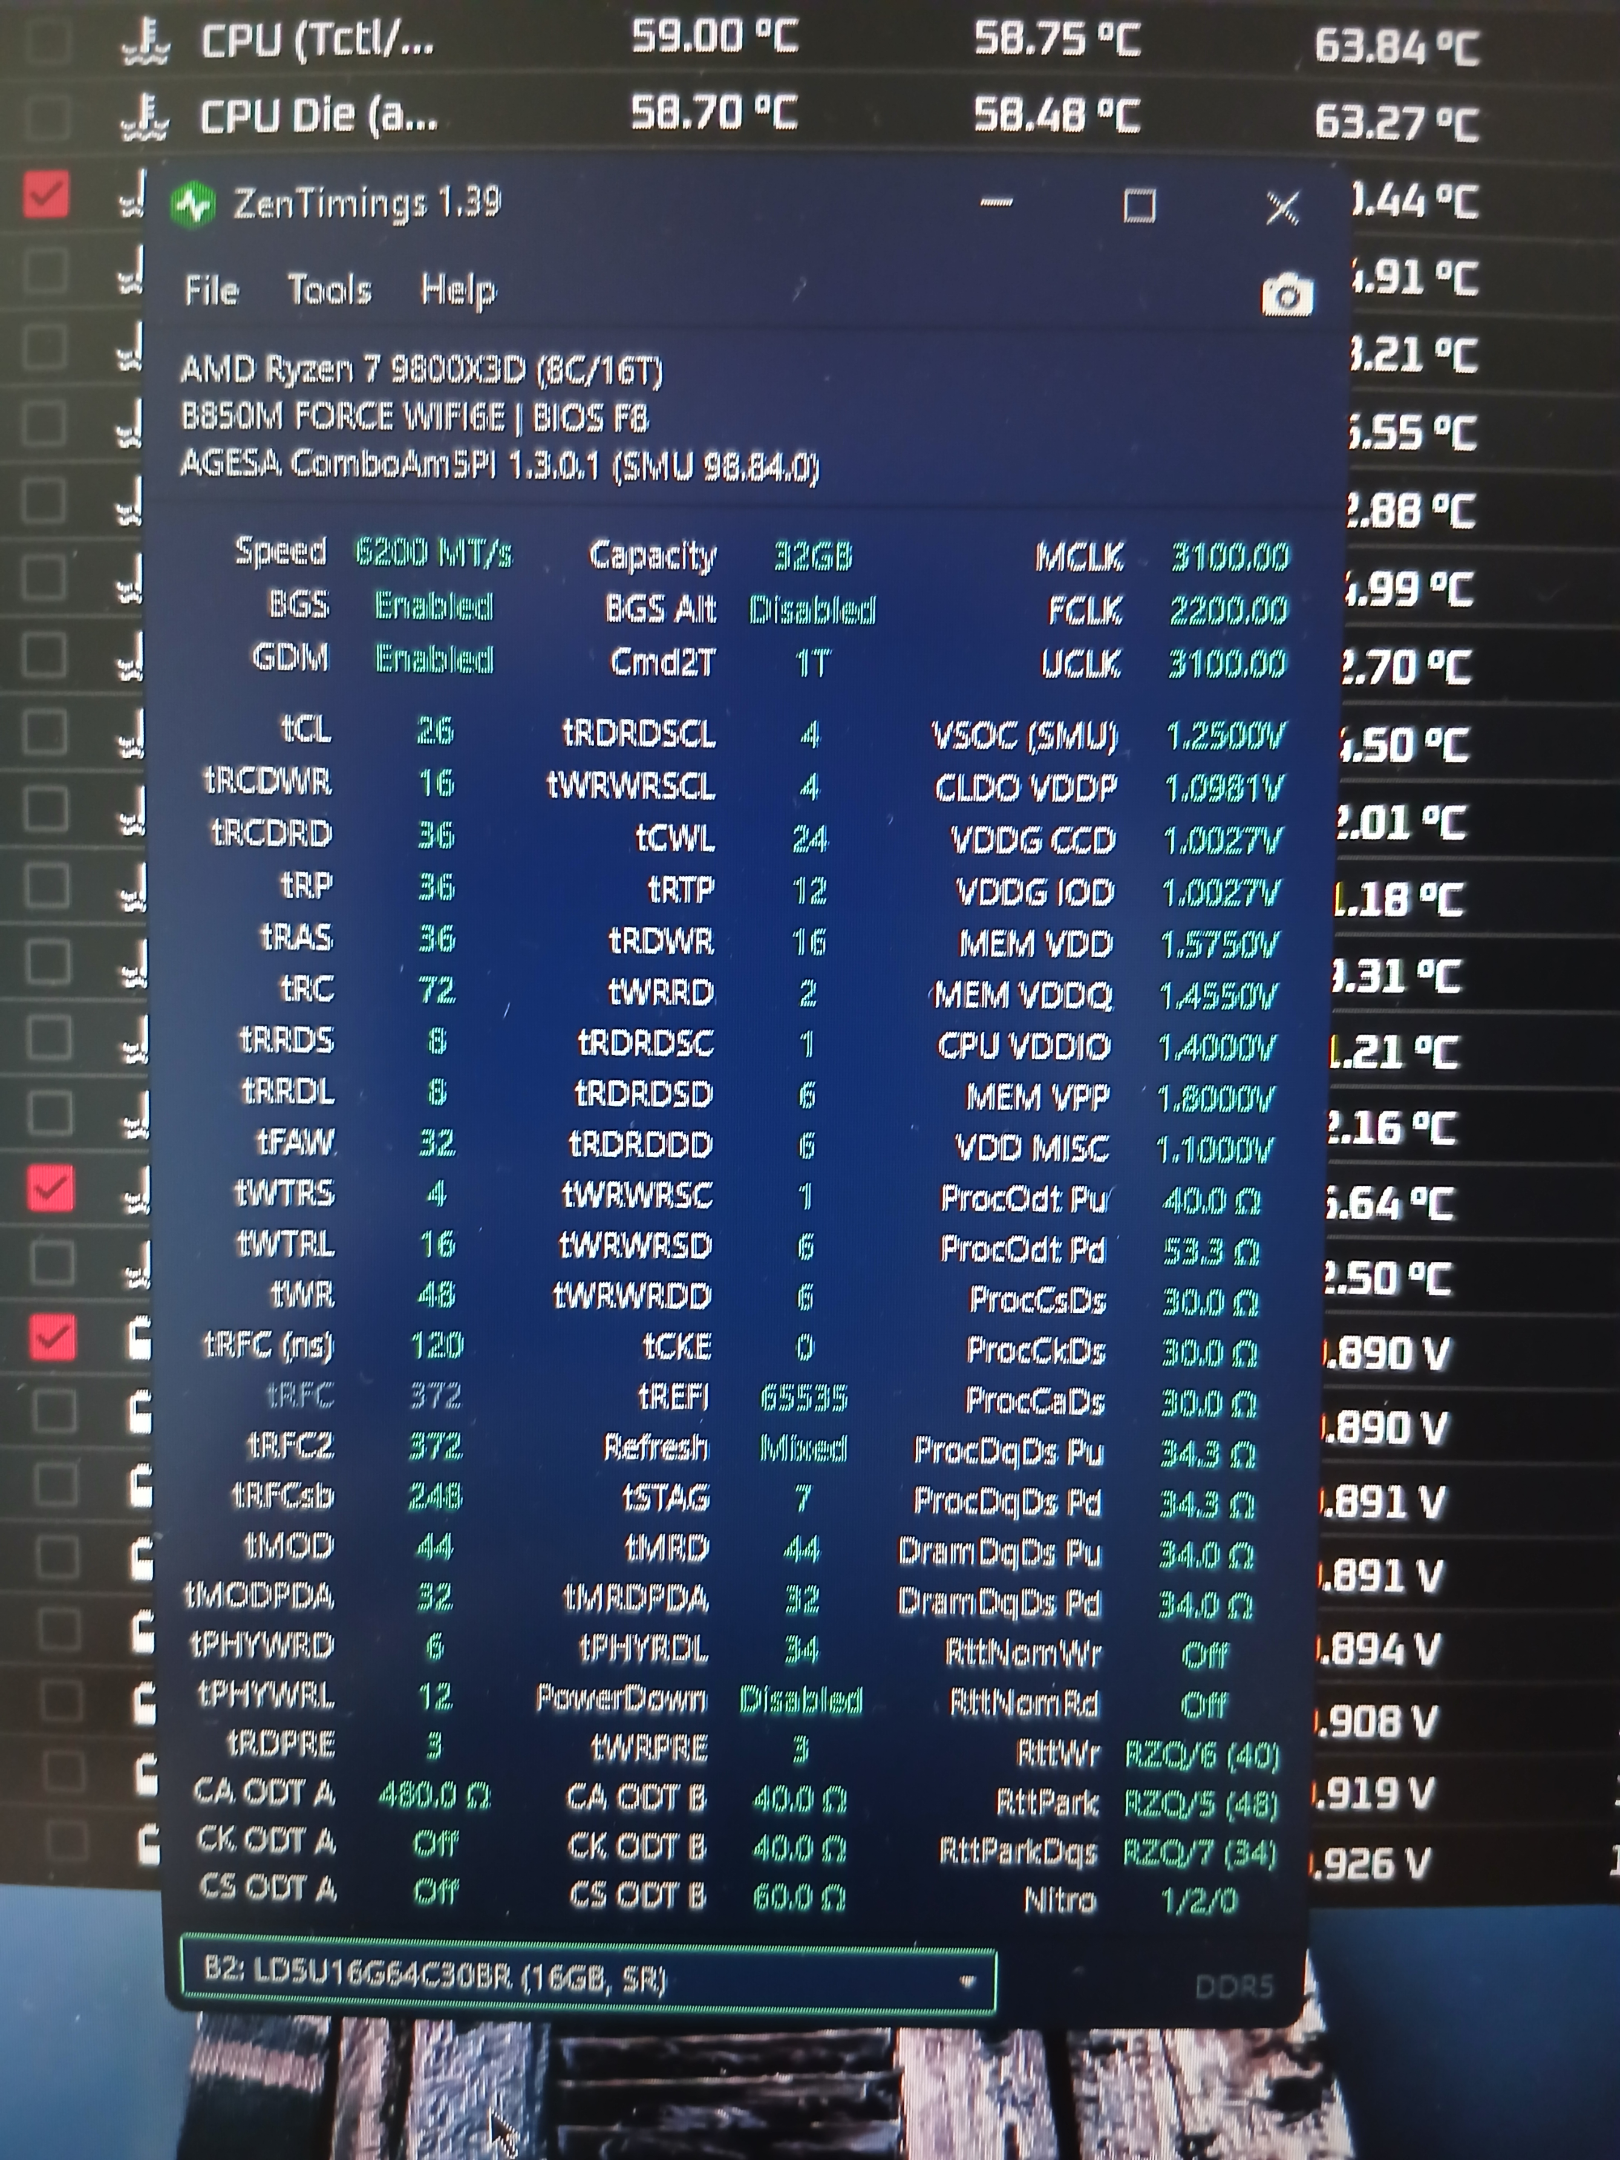The image size is (1620, 2160).
Task: Take a screenshot with the ZenTimings camera icon
Action: click(x=1286, y=295)
